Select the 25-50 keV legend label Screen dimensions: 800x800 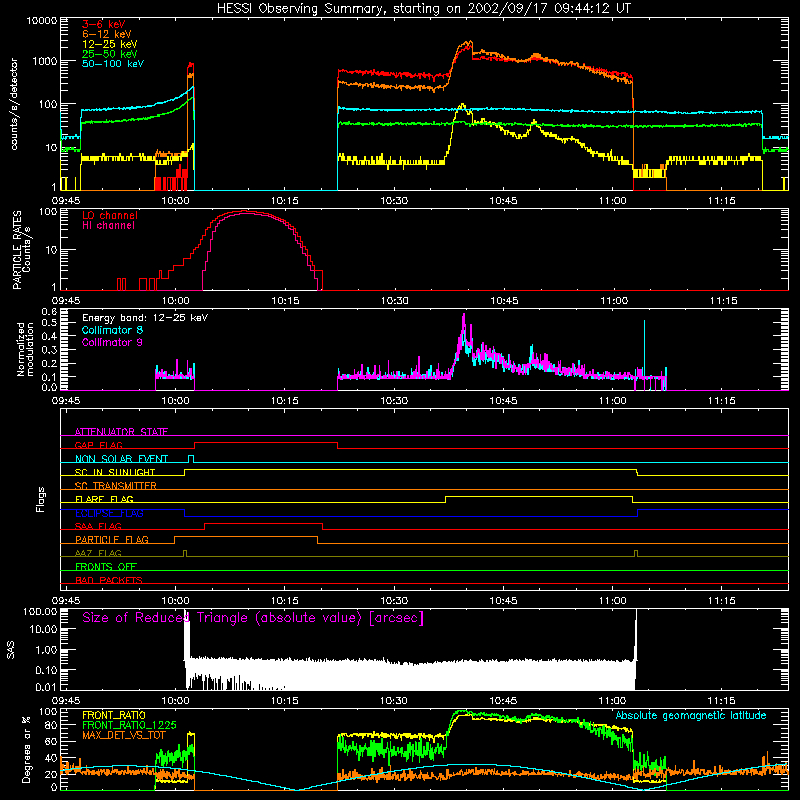pyautogui.click(x=110, y=54)
